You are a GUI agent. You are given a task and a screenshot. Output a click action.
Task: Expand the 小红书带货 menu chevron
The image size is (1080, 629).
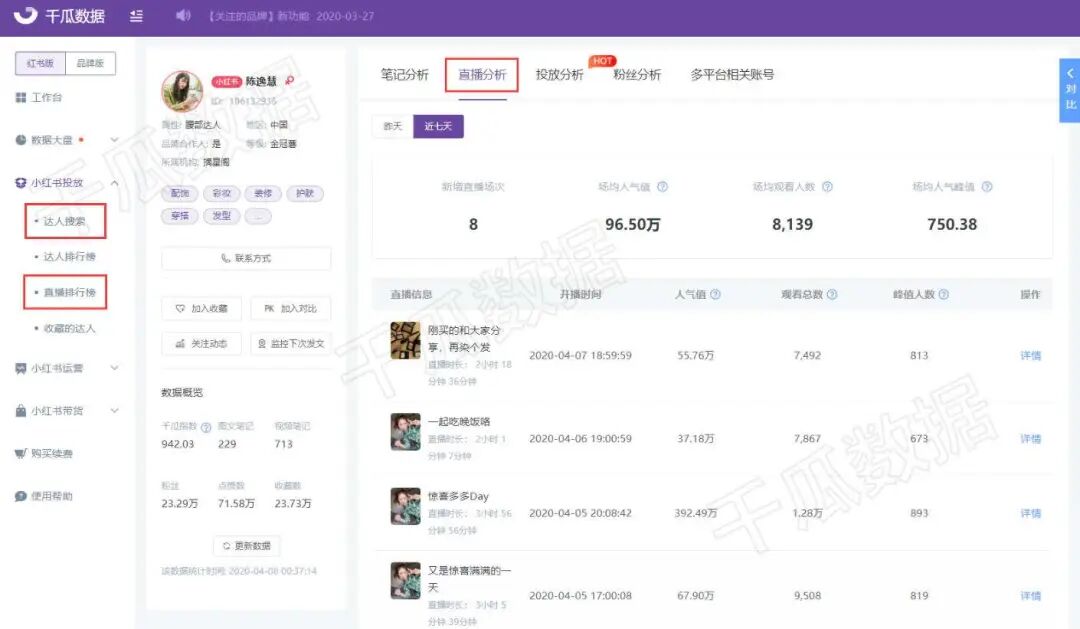[x=114, y=411]
